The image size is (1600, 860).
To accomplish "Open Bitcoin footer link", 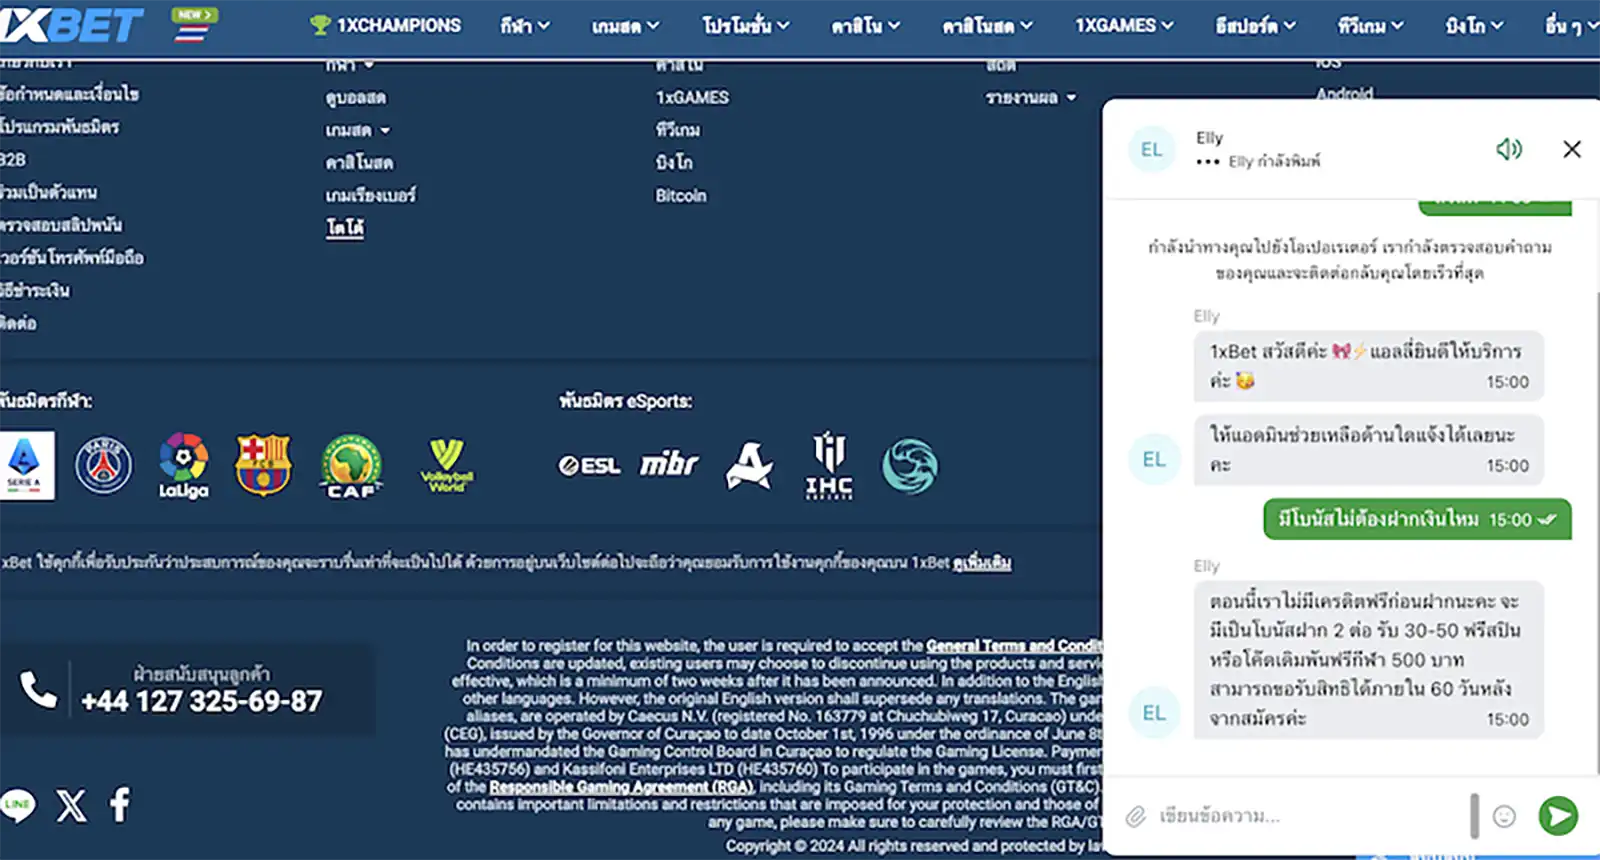I will click(680, 195).
